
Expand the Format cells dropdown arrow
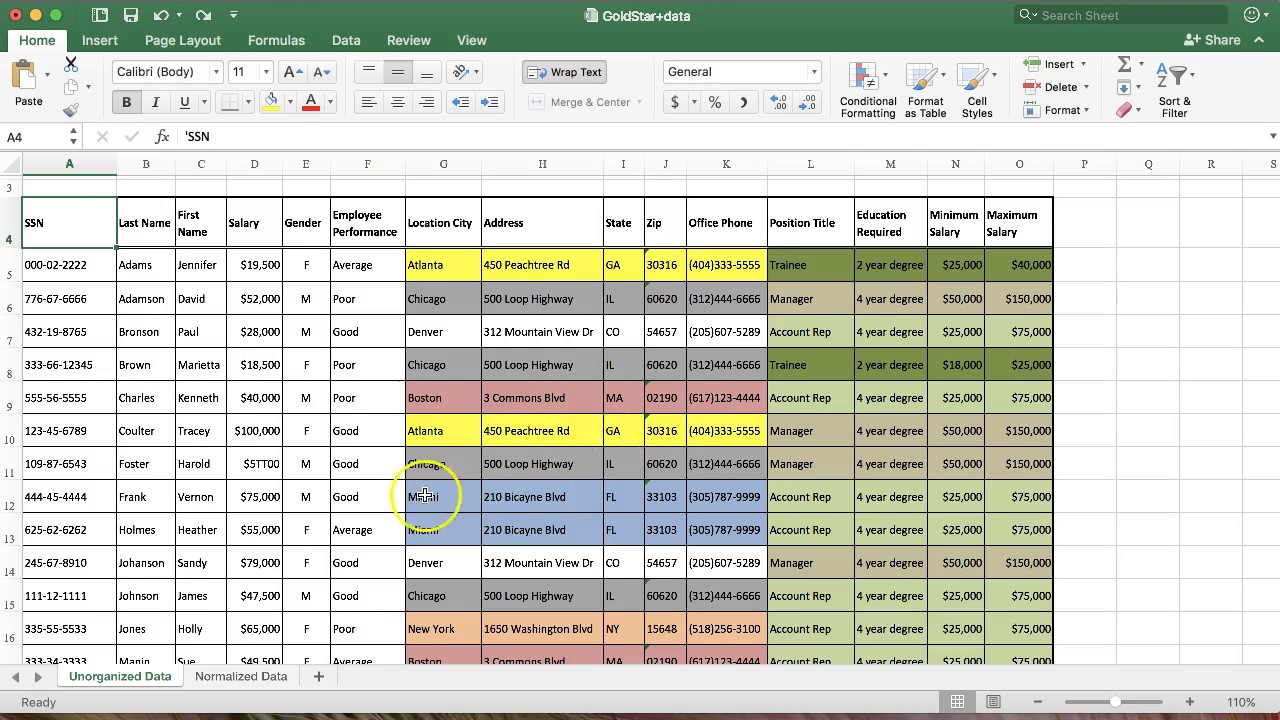(1086, 110)
